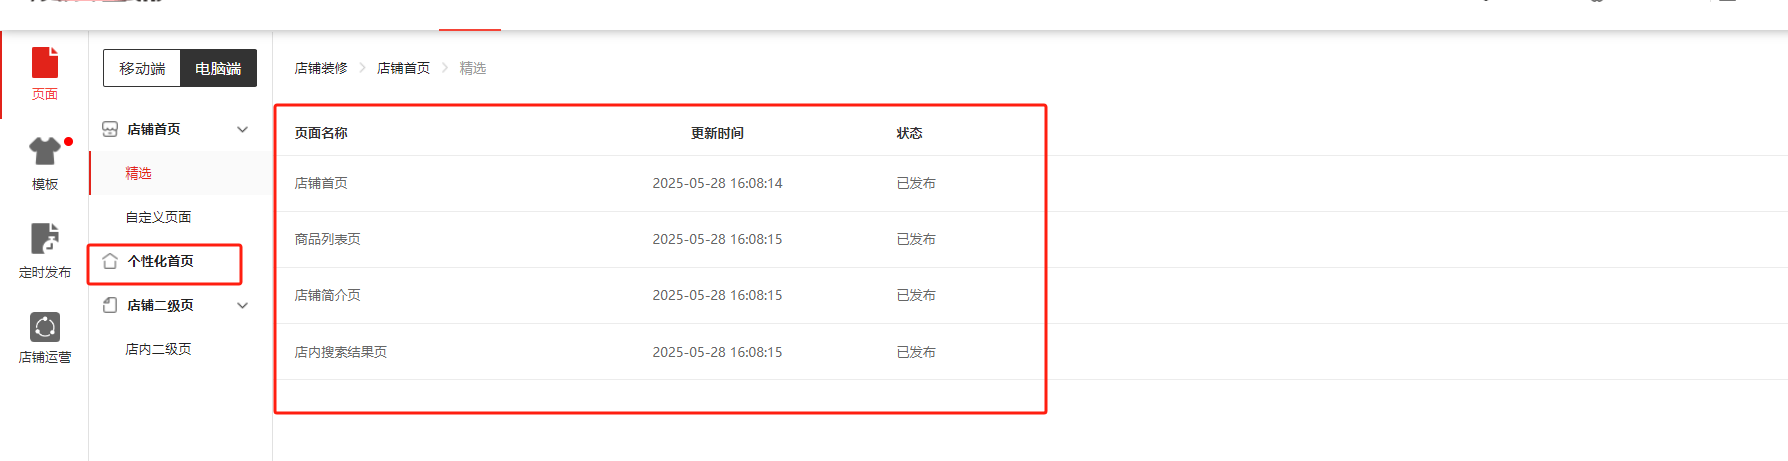This screenshot has width=1788, height=461.
Task: Click the store icon beside 店铺首页
Action: click(110, 129)
